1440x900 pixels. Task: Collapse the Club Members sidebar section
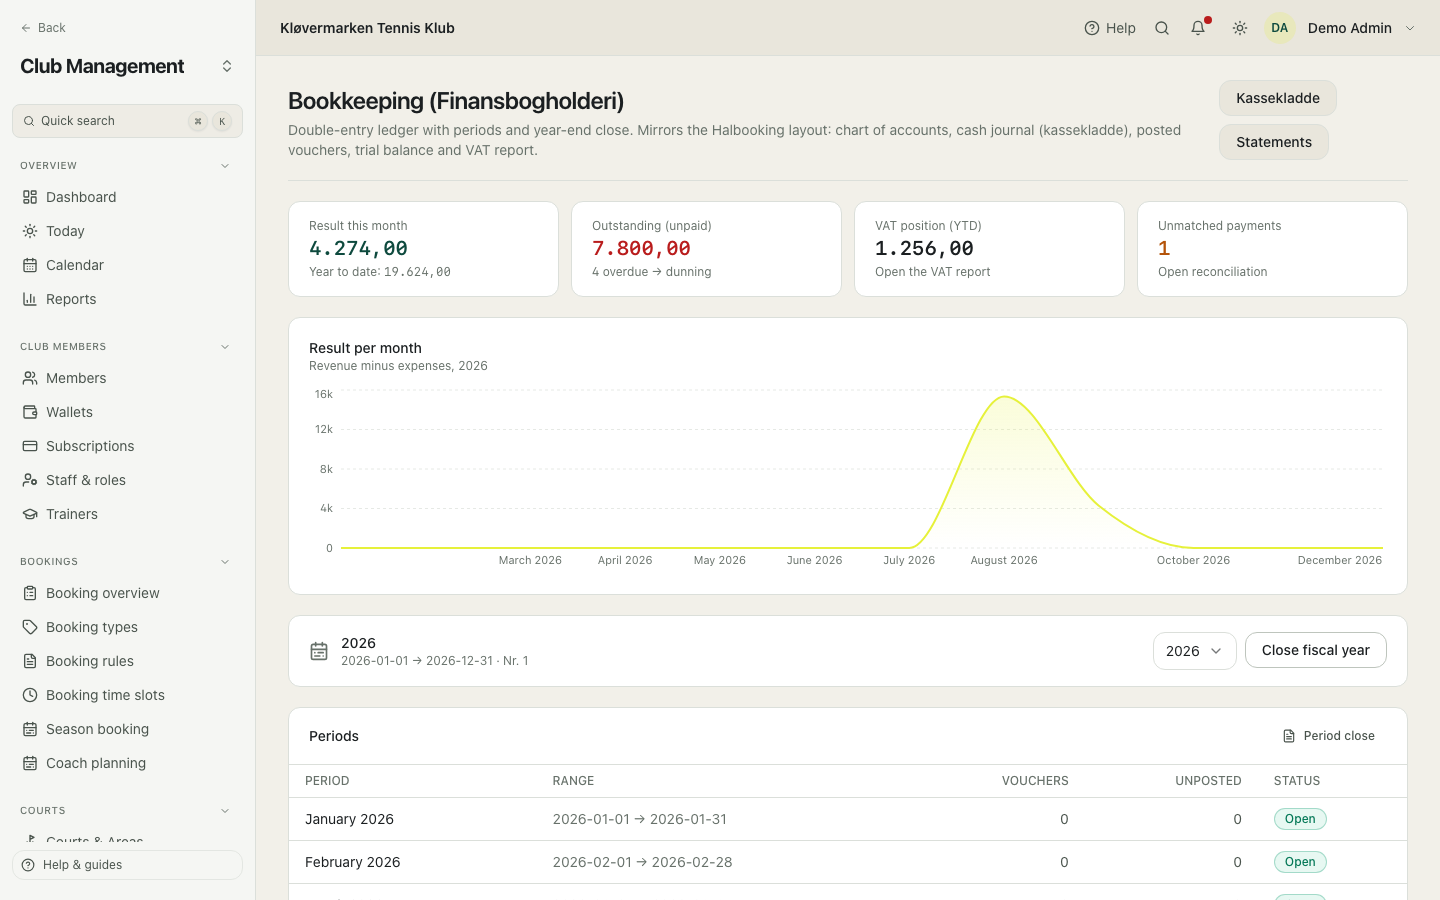click(225, 347)
